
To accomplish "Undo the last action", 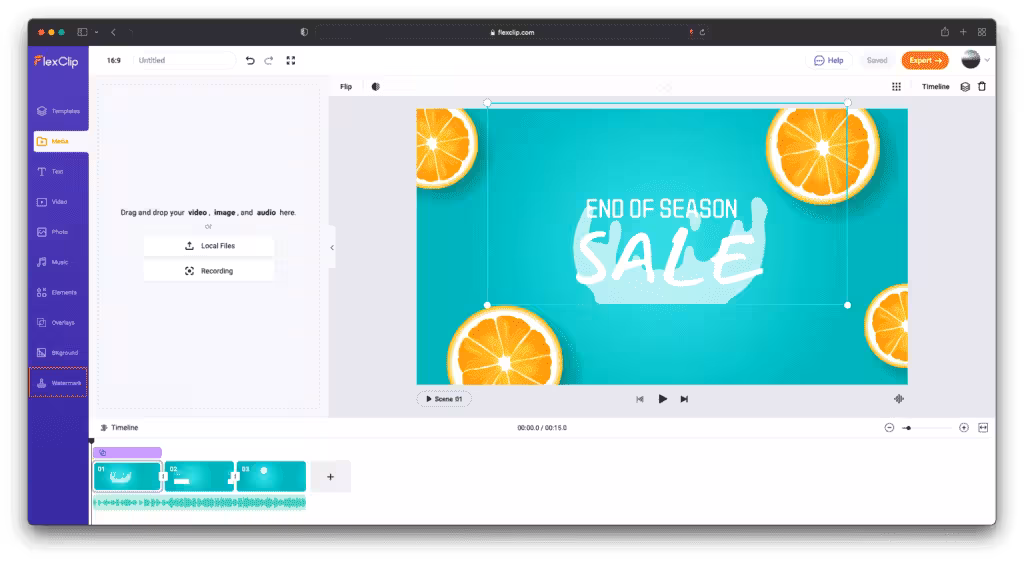I will [x=250, y=60].
